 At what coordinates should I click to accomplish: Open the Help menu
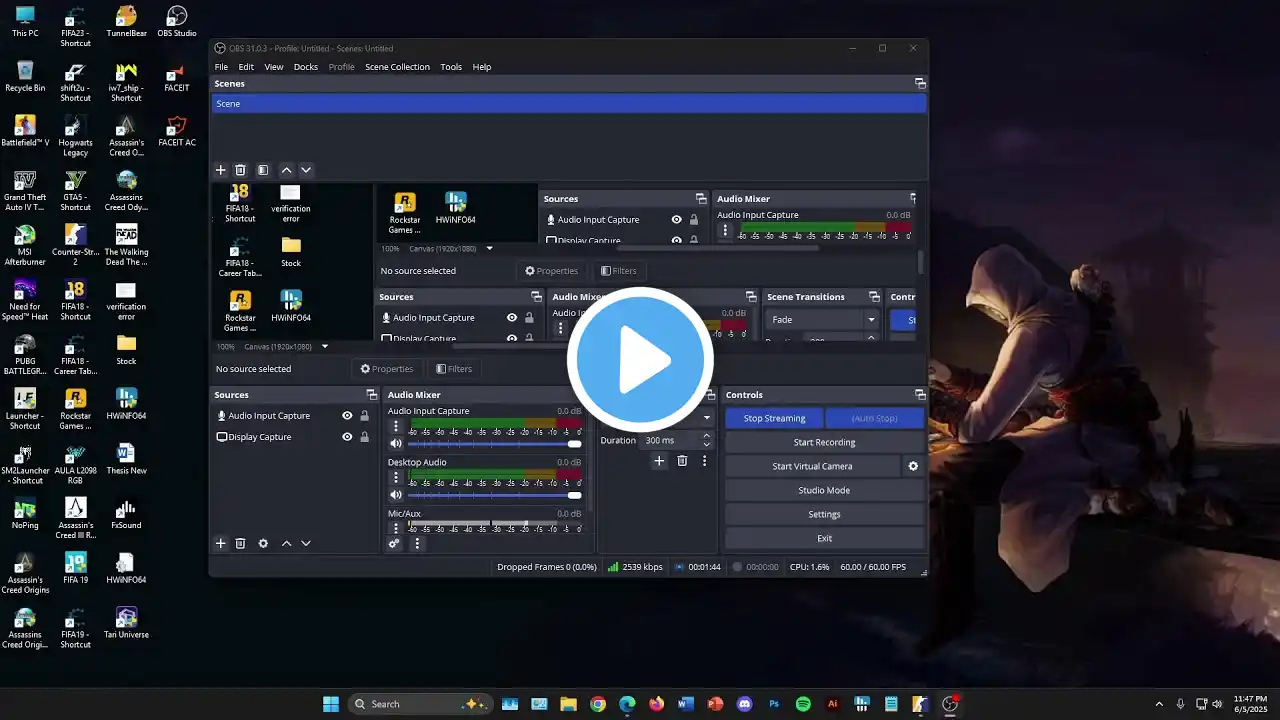pyautogui.click(x=482, y=67)
